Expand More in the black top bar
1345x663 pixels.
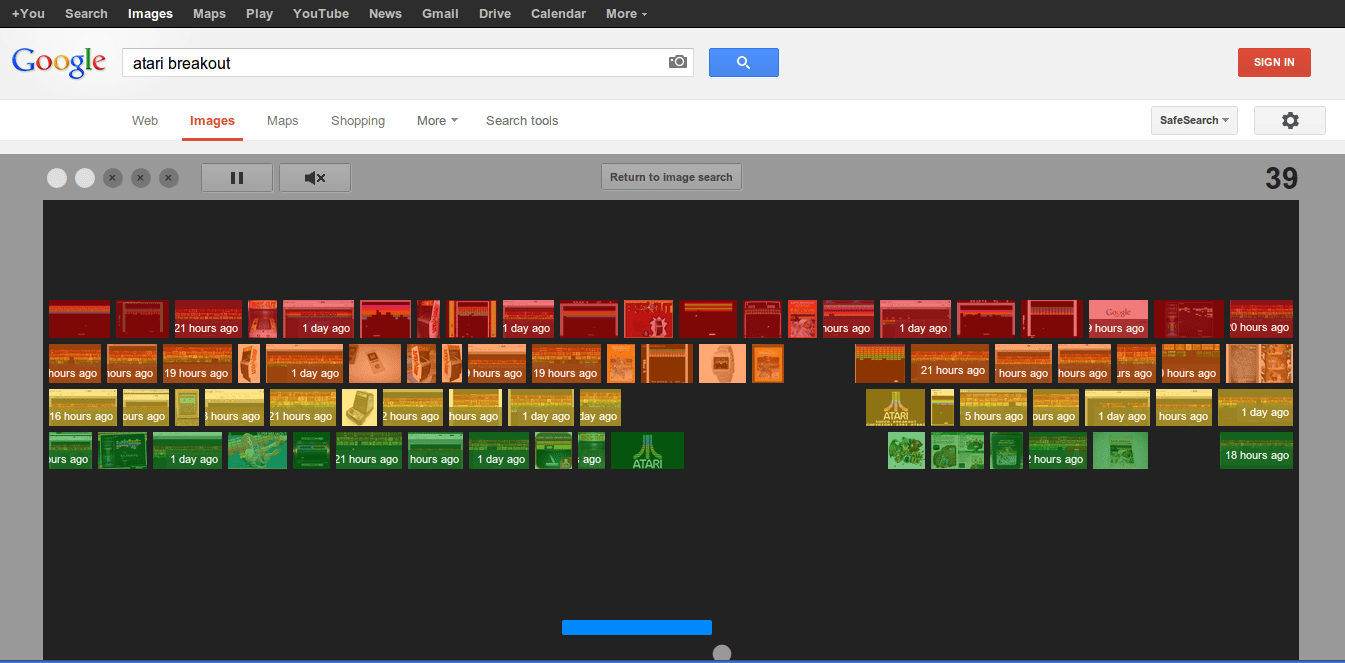point(626,14)
